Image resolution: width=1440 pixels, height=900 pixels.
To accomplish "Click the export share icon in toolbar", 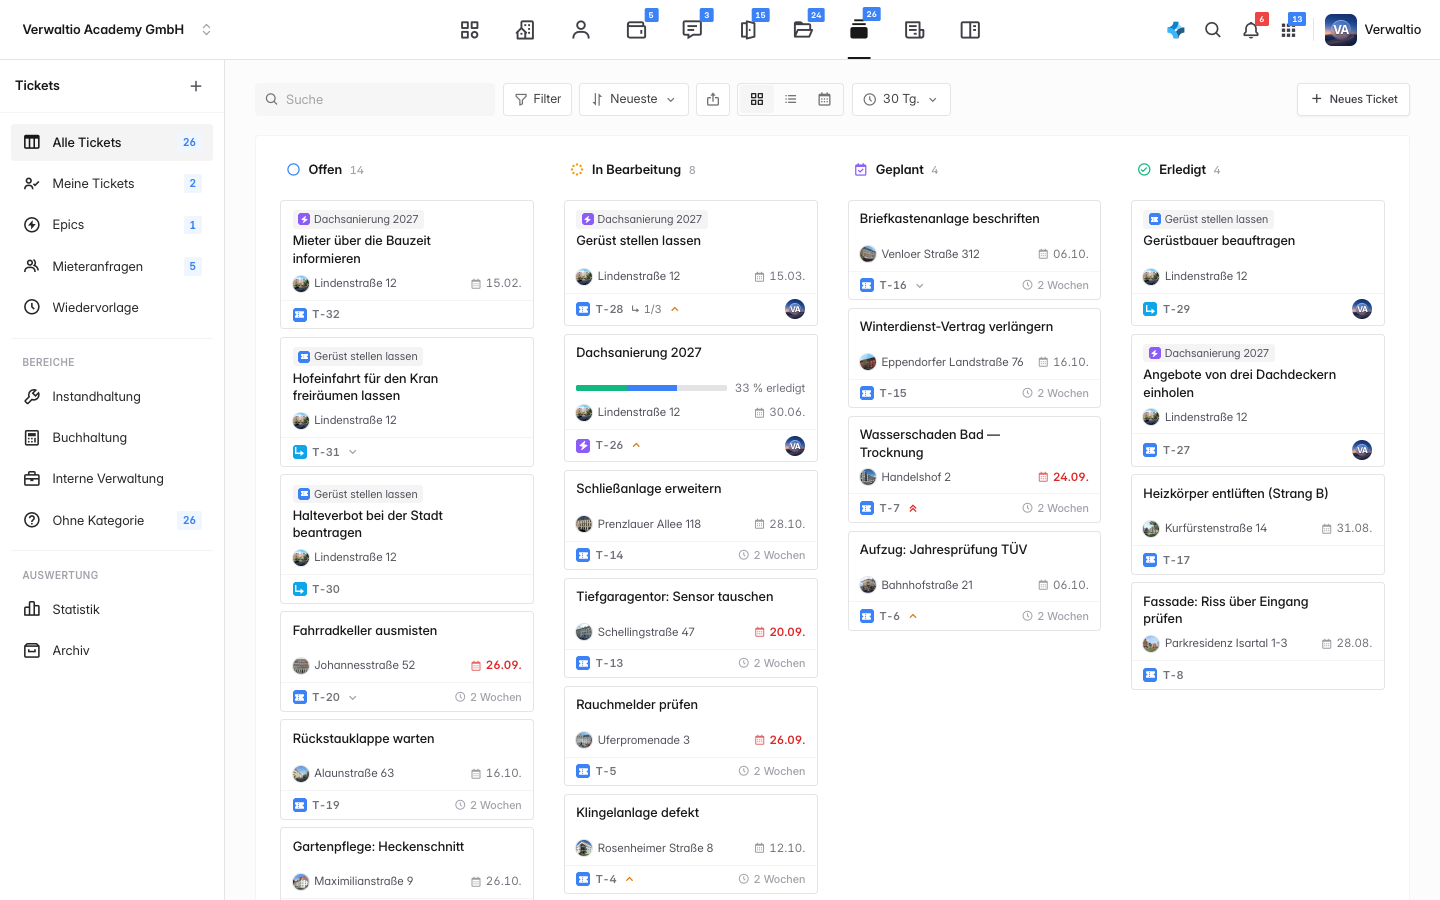I will coord(713,99).
